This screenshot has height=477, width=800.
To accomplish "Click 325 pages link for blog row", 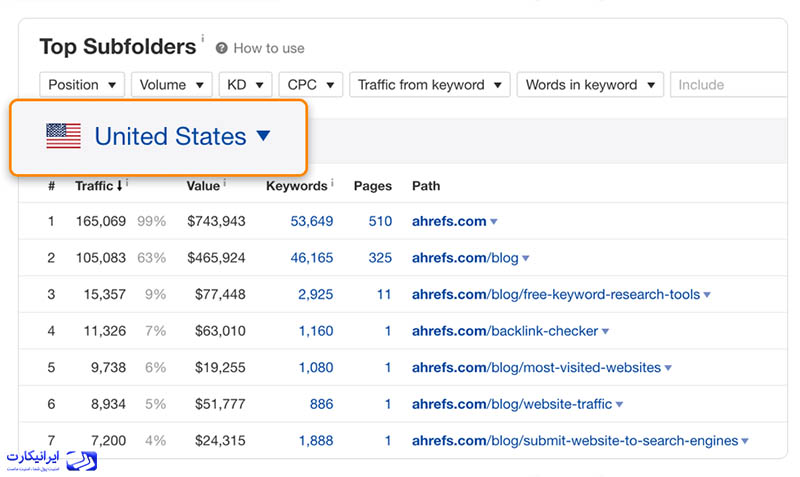I will (x=380, y=258).
